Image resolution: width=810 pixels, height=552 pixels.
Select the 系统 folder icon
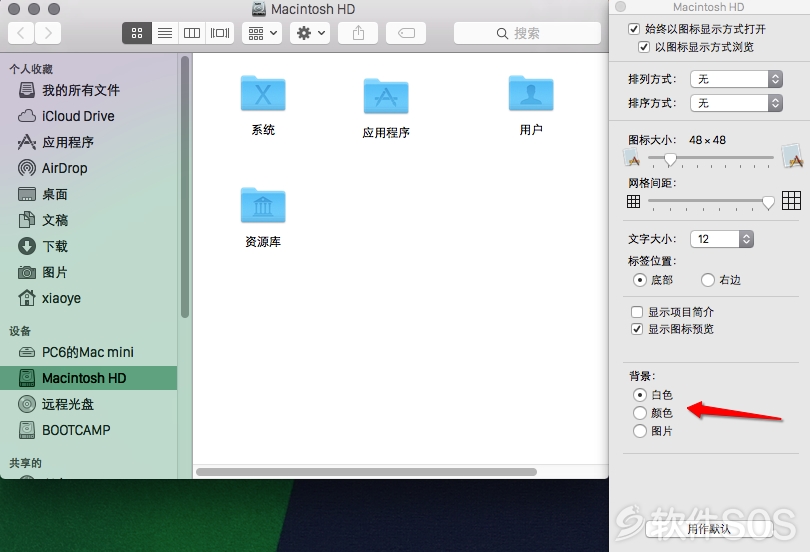coord(263,93)
